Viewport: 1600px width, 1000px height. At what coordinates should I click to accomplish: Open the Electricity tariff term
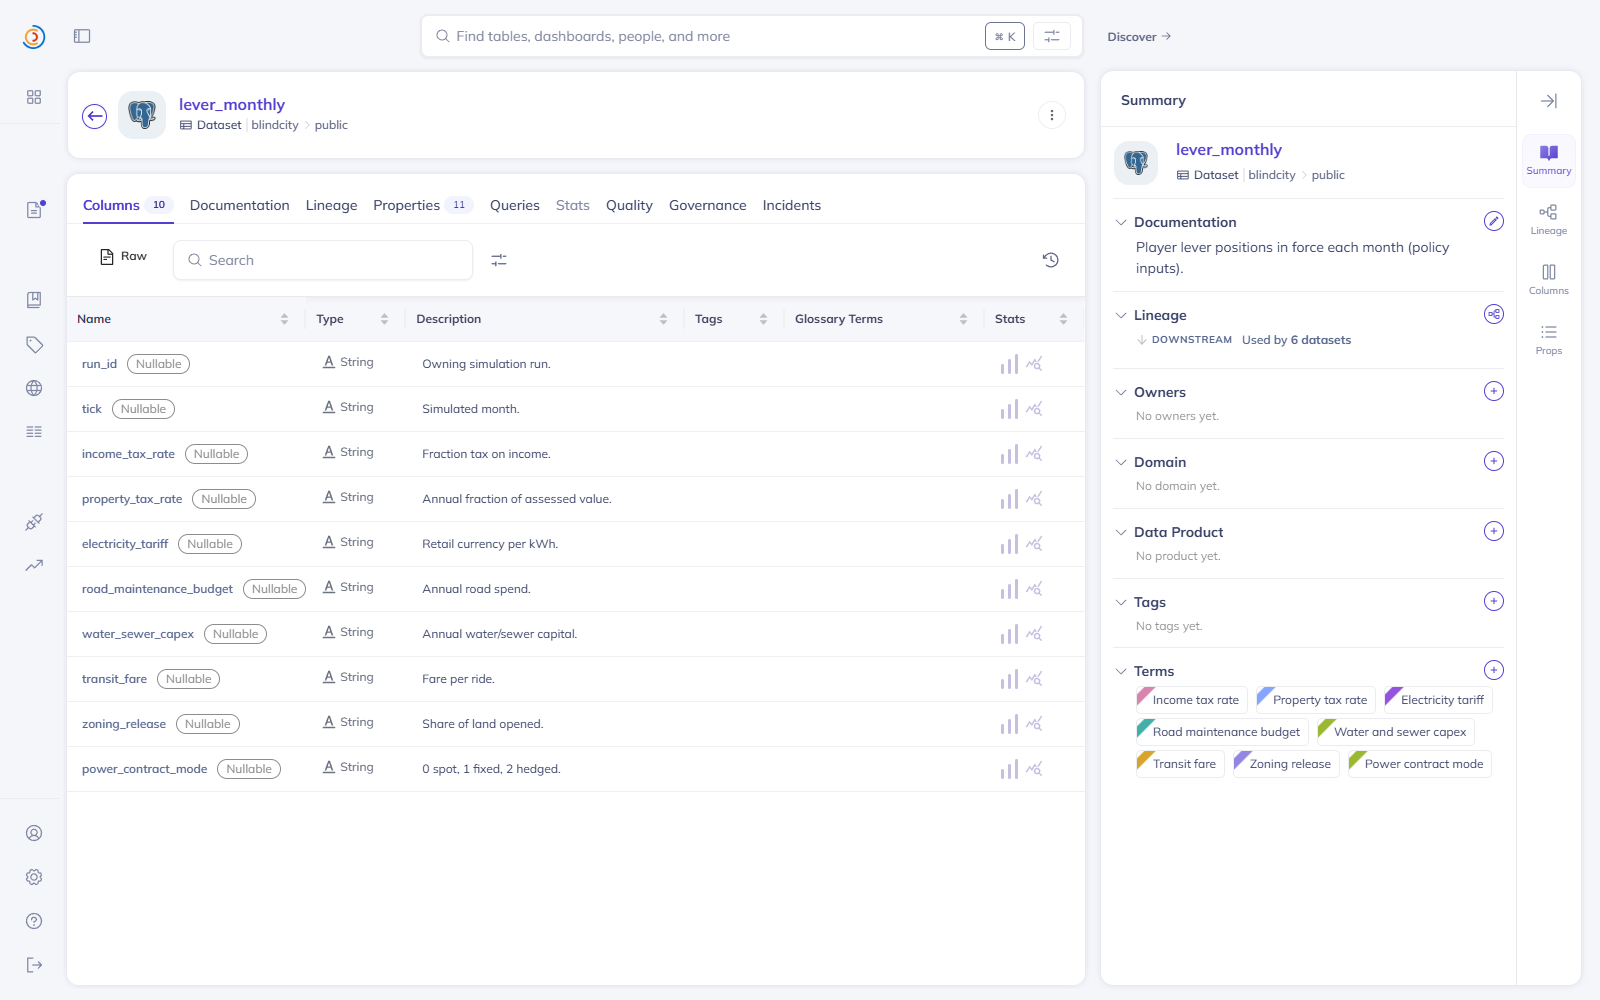(x=1438, y=700)
